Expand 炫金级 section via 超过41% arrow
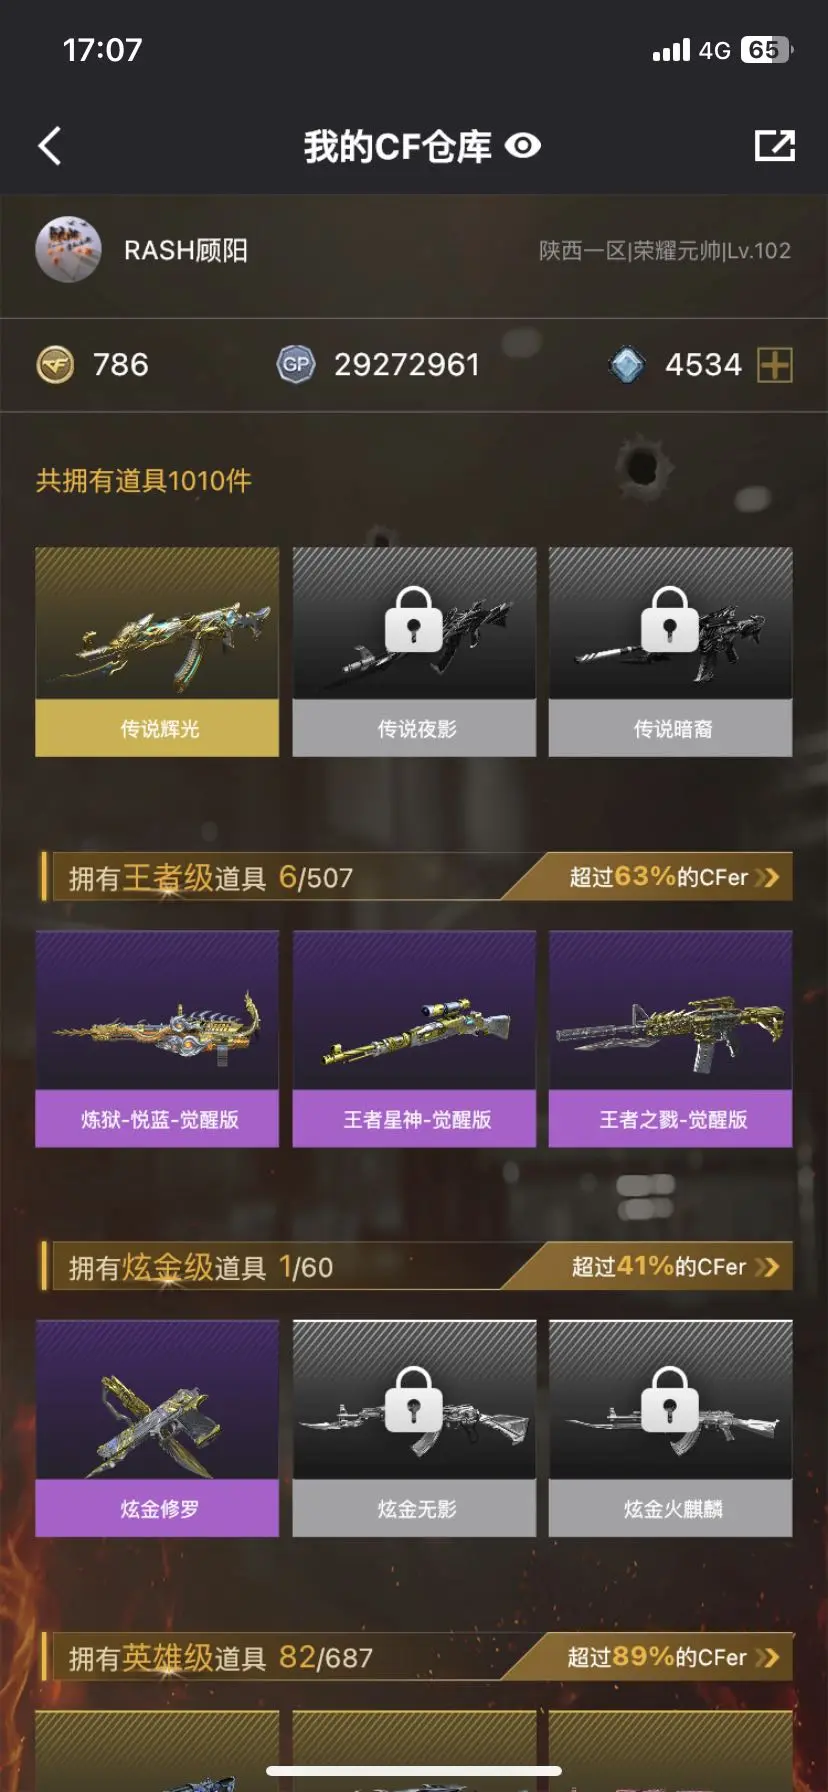This screenshot has width=828, height=1792. 768,1267
